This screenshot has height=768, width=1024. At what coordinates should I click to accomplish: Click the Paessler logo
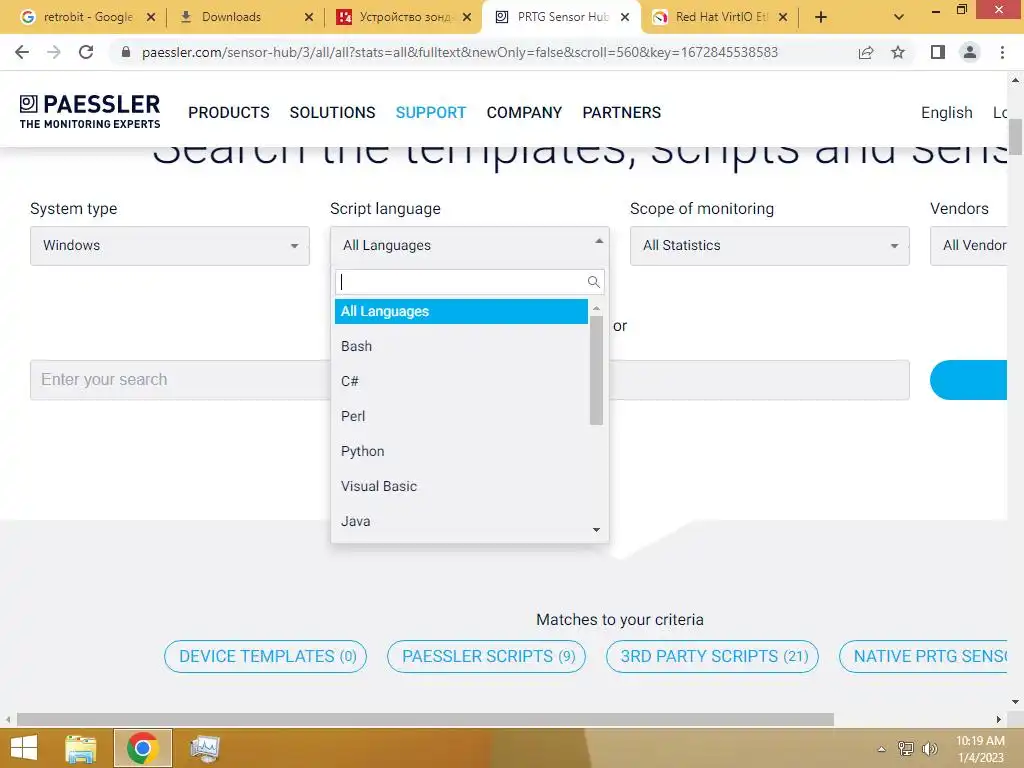(x=89, y=112)
